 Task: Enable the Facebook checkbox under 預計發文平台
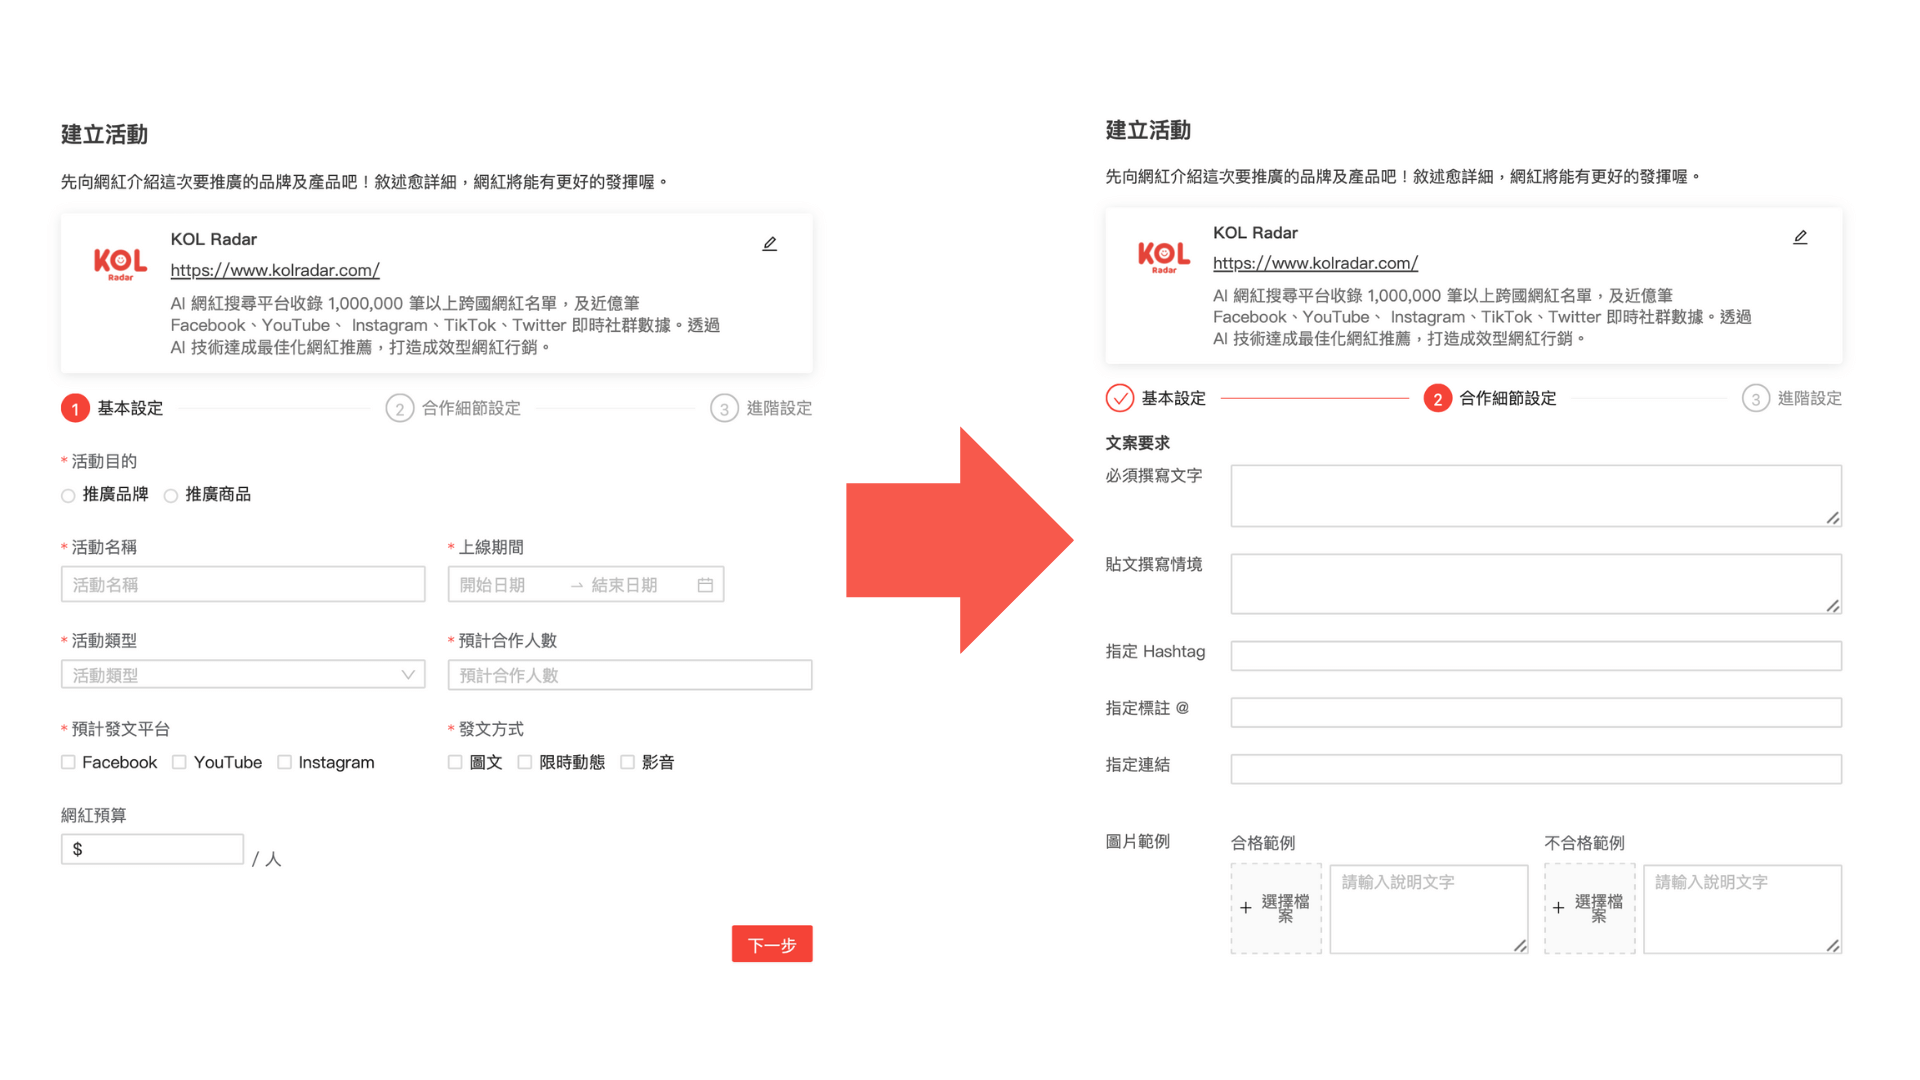coord(69,762)
